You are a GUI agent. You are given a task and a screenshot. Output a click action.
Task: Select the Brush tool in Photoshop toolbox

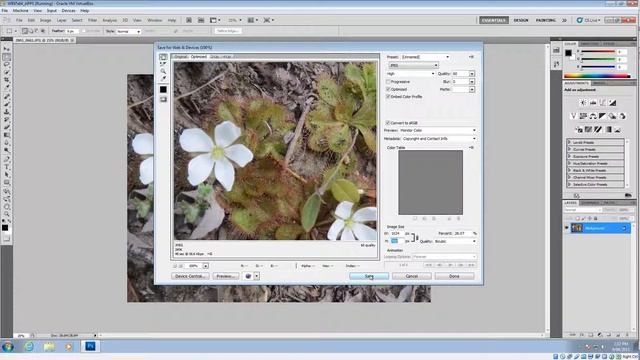pos(7,104)
